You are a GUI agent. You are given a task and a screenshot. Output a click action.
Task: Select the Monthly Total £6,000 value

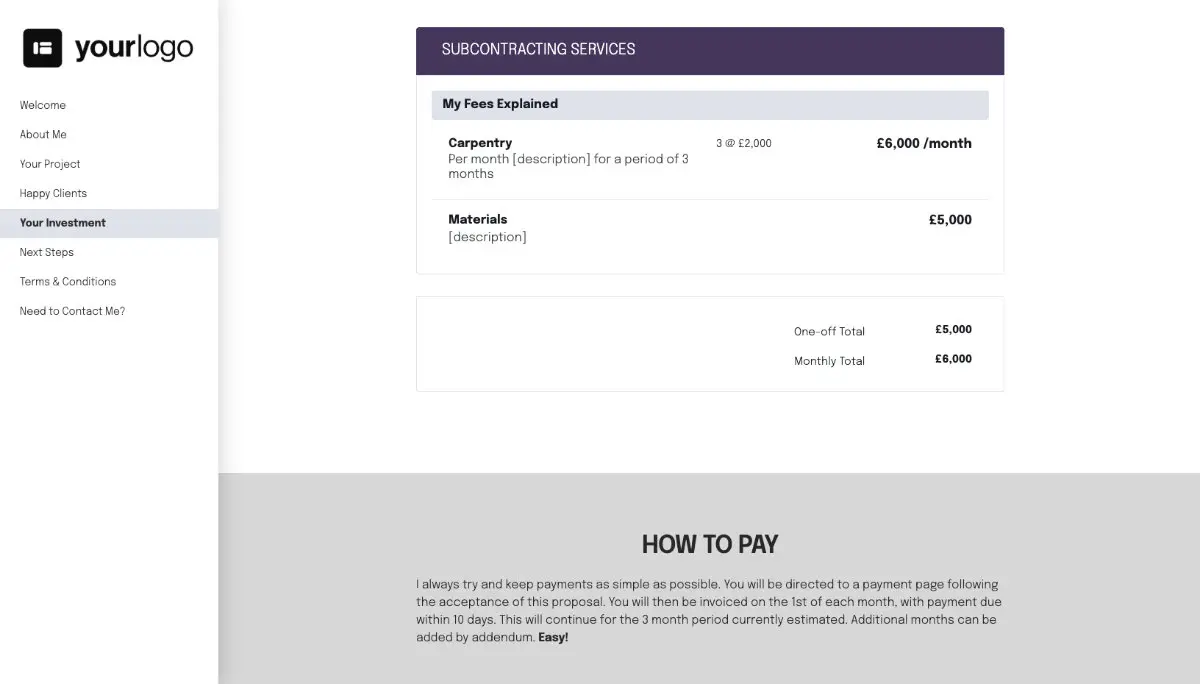tap(952, 358)
